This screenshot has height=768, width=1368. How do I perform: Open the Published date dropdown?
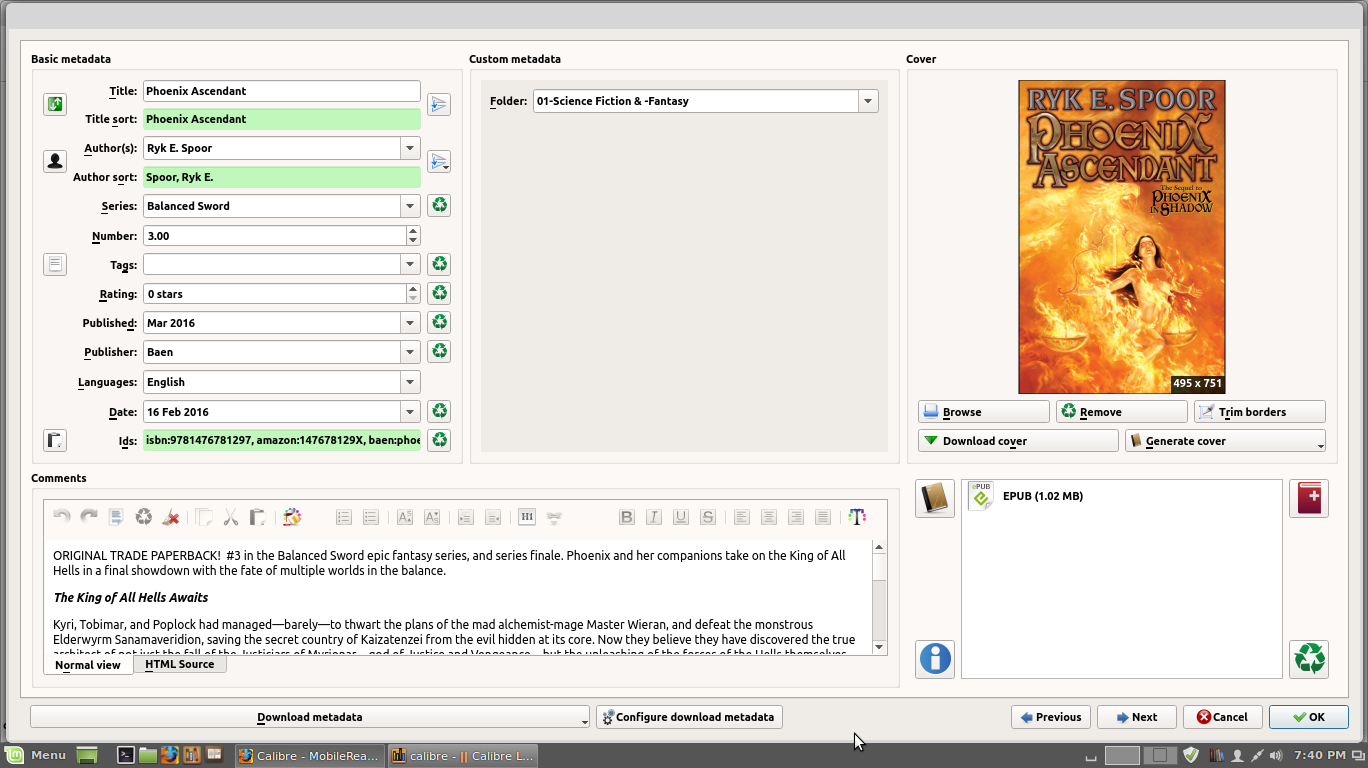tap(410, 323)
